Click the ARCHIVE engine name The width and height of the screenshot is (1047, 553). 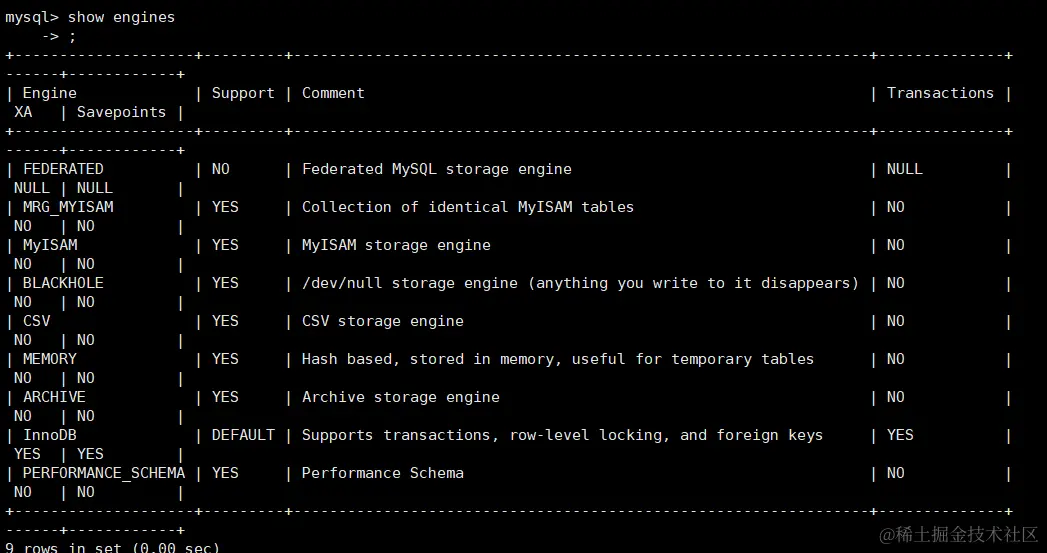pos(55,397)
